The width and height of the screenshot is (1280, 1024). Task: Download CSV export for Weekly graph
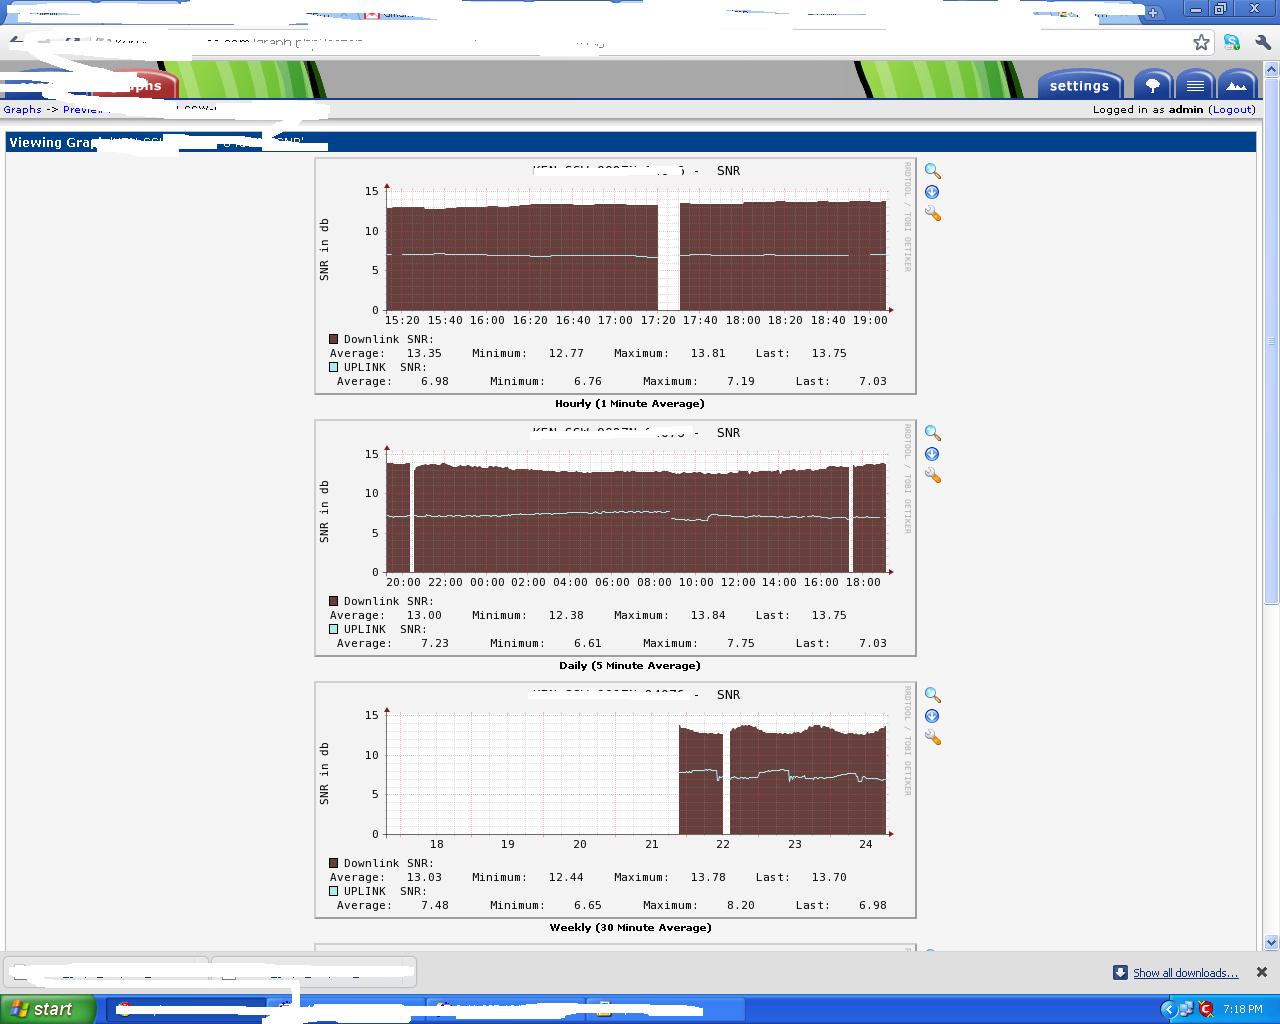click(931, 716)
